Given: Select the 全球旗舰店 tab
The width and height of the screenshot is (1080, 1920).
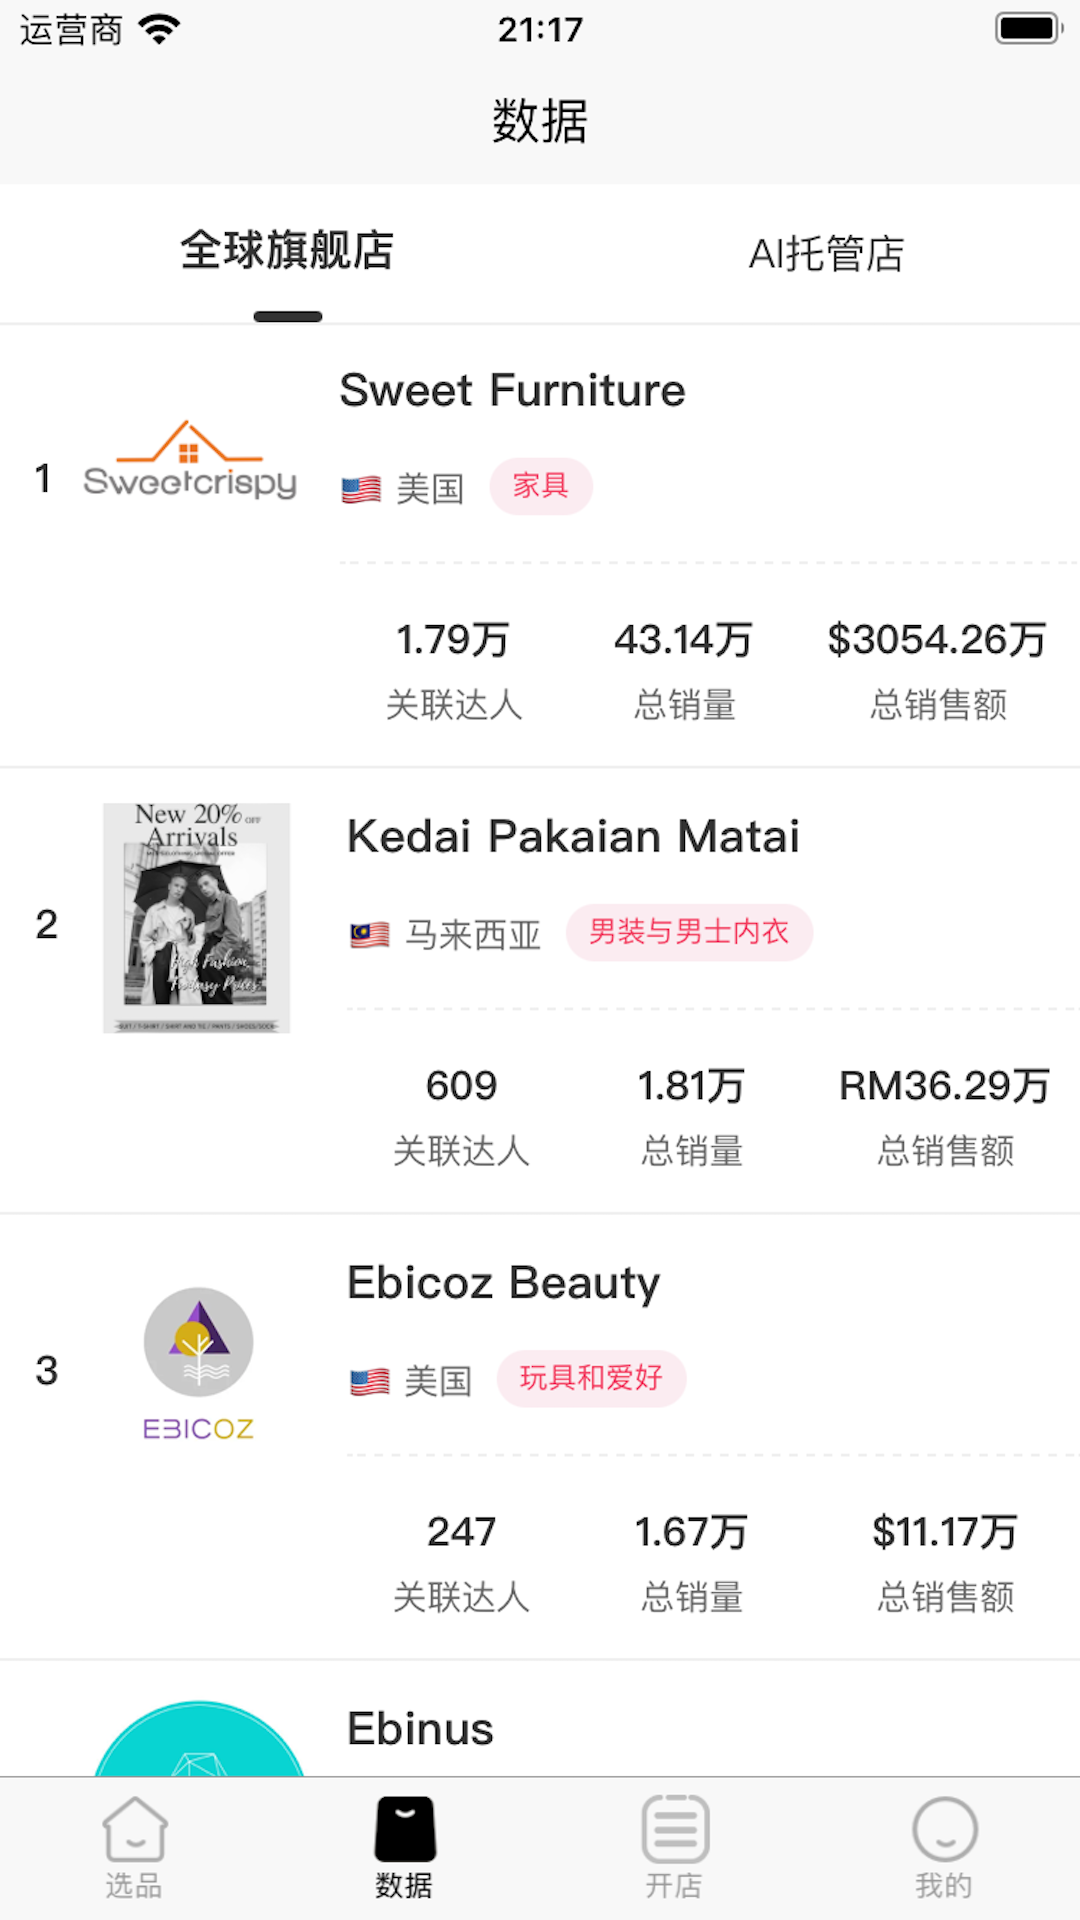Looking at the screenshot, I should tap(287, 251).
